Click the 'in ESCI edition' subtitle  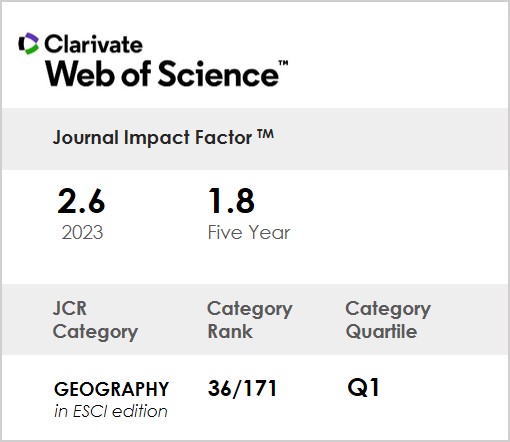(111, 411)
